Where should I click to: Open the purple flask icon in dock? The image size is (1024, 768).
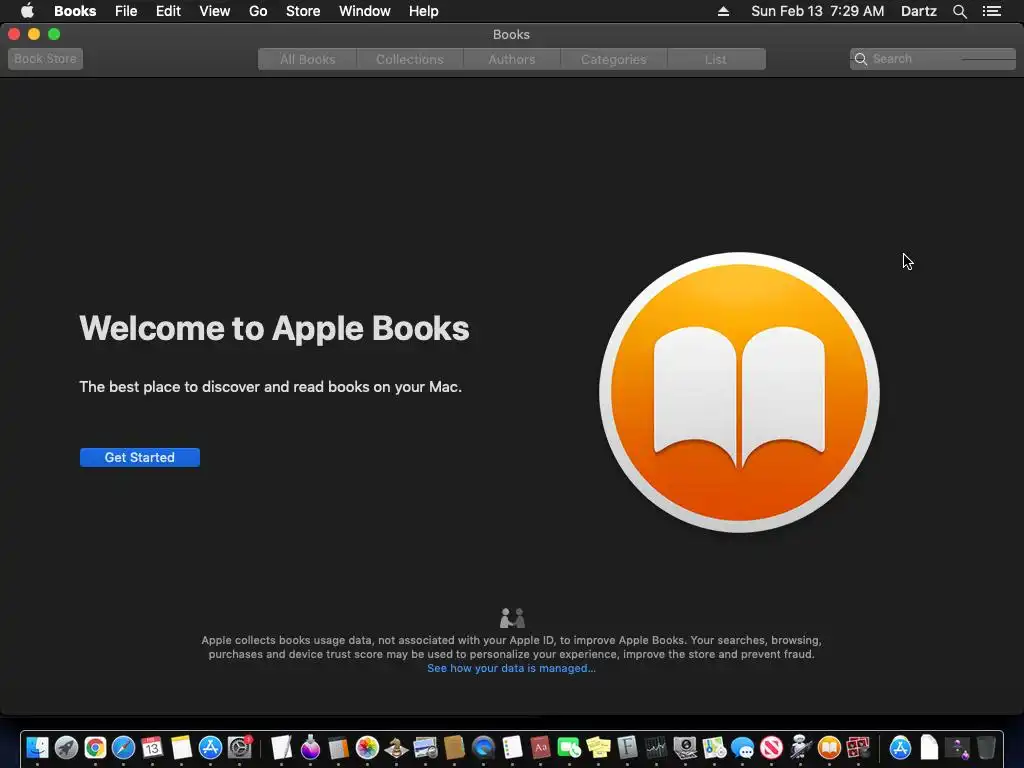click(x=310, y=748)
